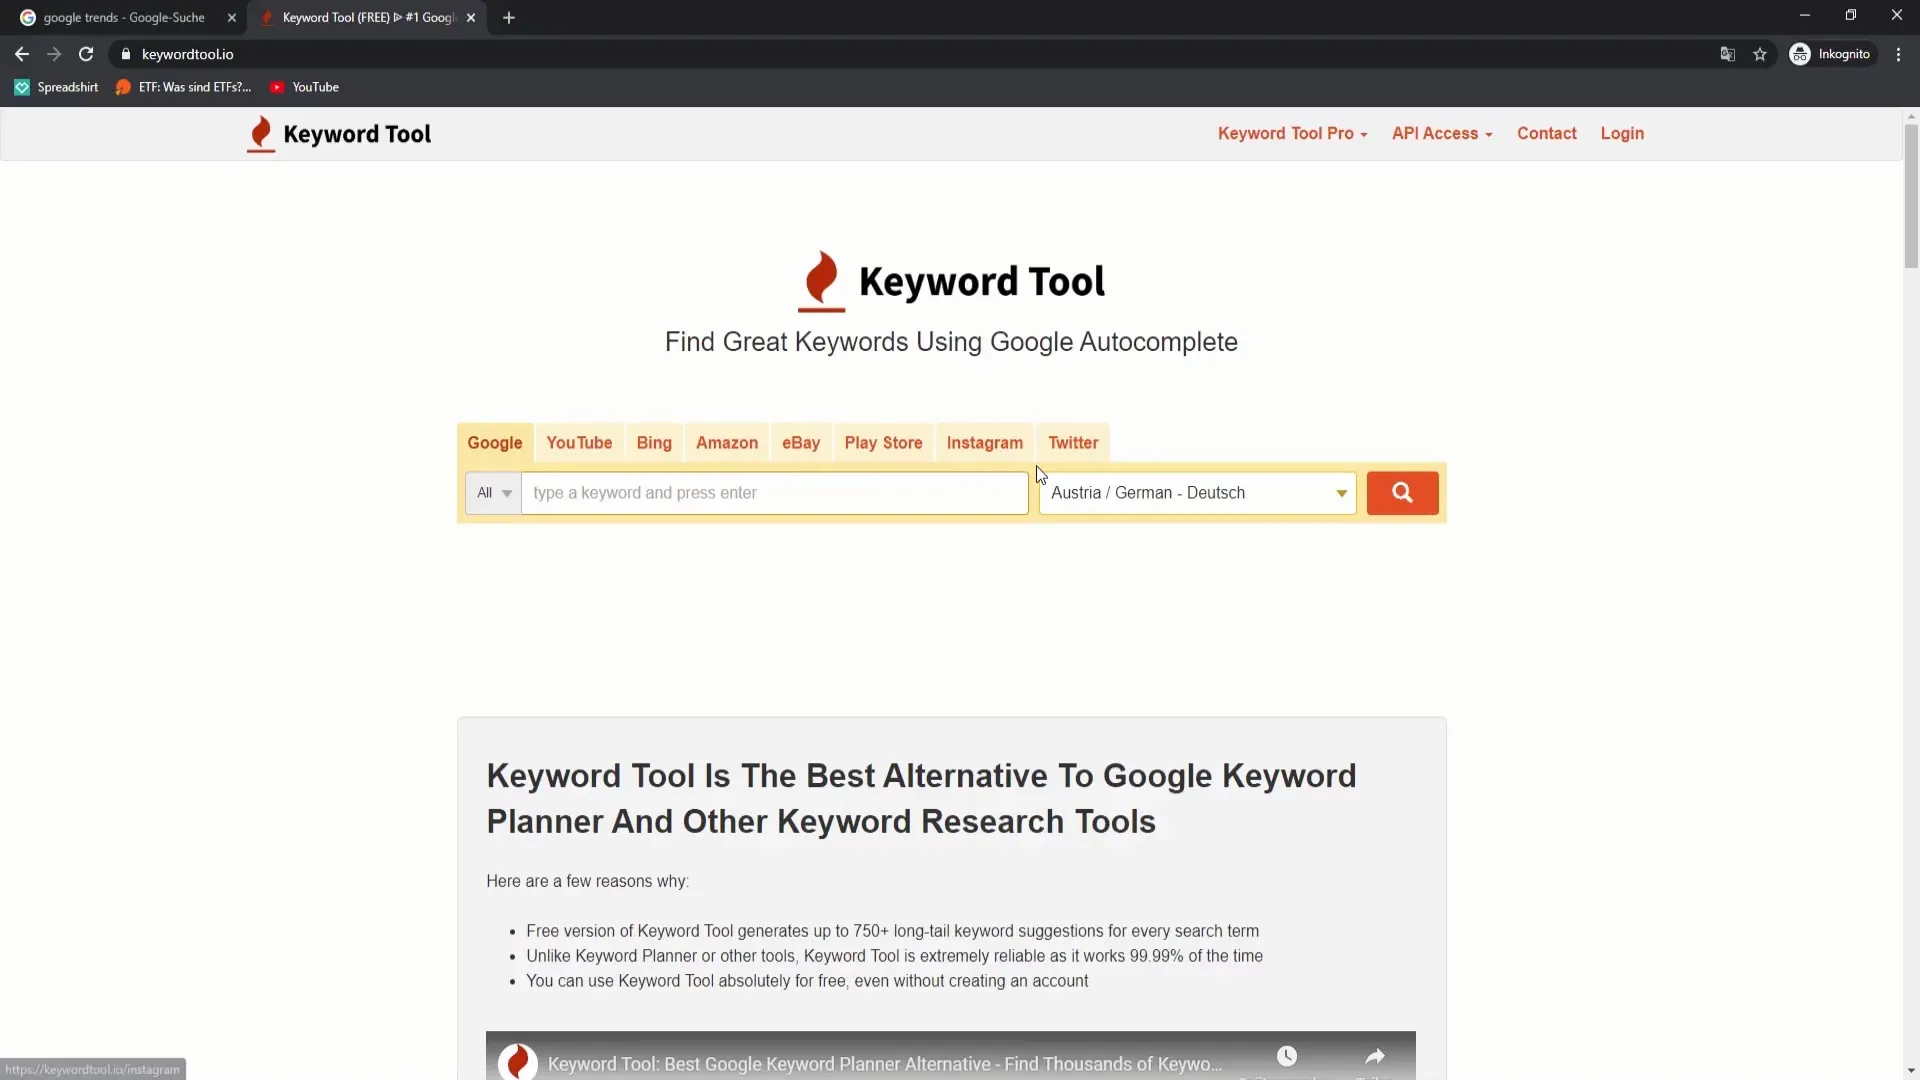Image resolution: width=1920 pixels, height=1080 pixels.
Task: Open the Contact link
Action: pyautogui.click(x=1546, y=133)
